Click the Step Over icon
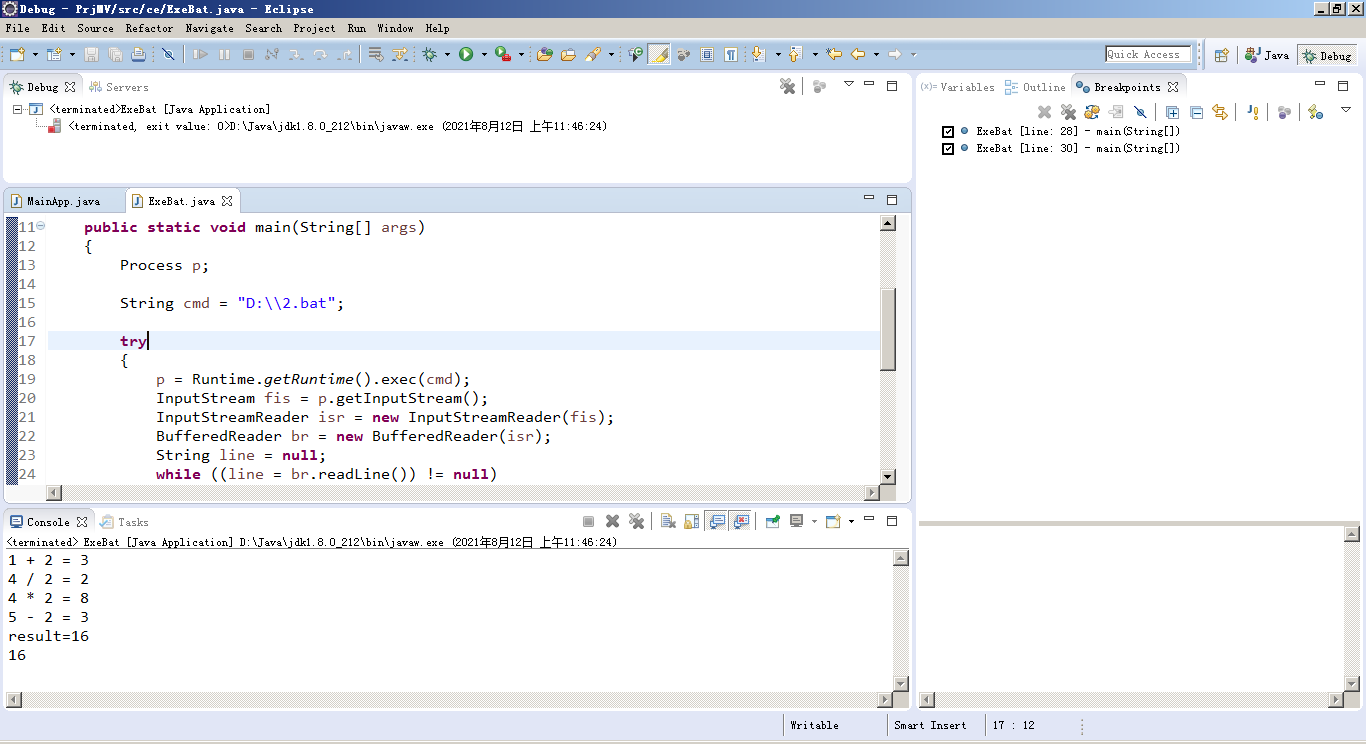The height and width of the screenshot is (744, 1366). [320, 54]
